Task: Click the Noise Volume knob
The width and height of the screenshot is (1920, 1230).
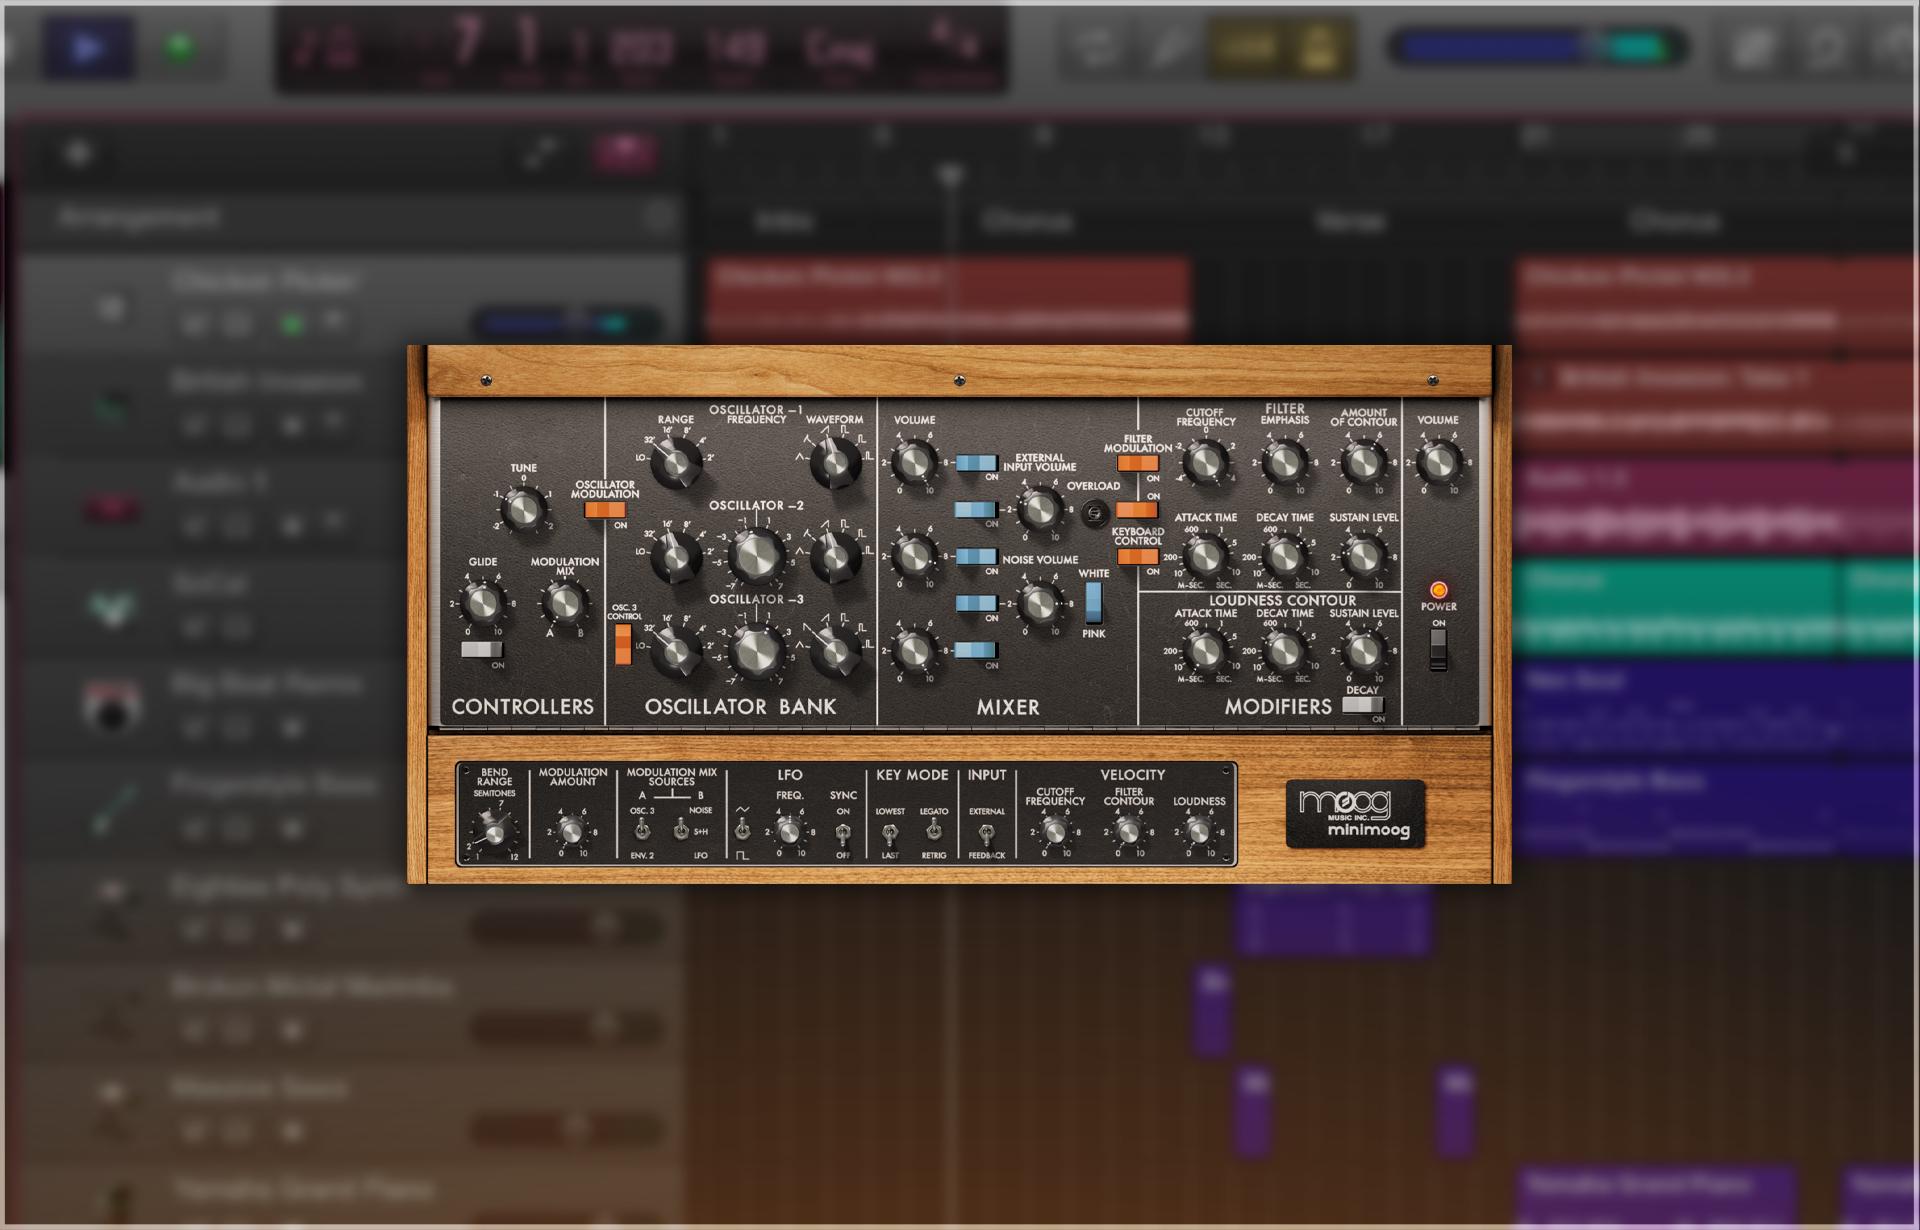Action: tap(1039, 602)
